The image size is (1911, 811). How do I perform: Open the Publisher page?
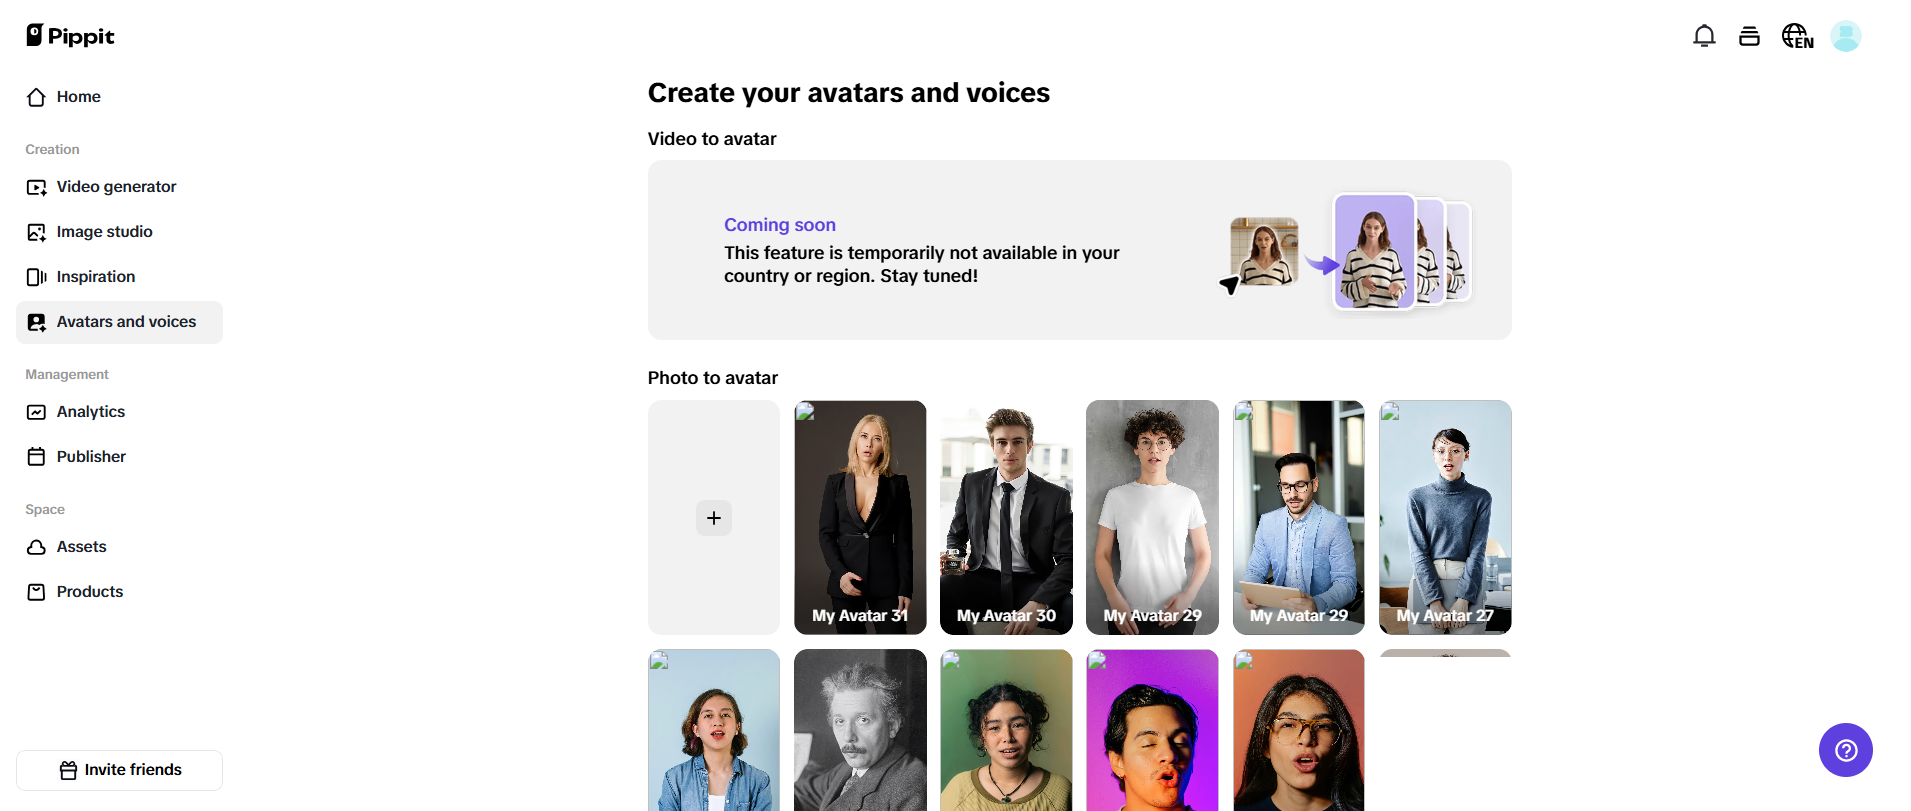91,457
